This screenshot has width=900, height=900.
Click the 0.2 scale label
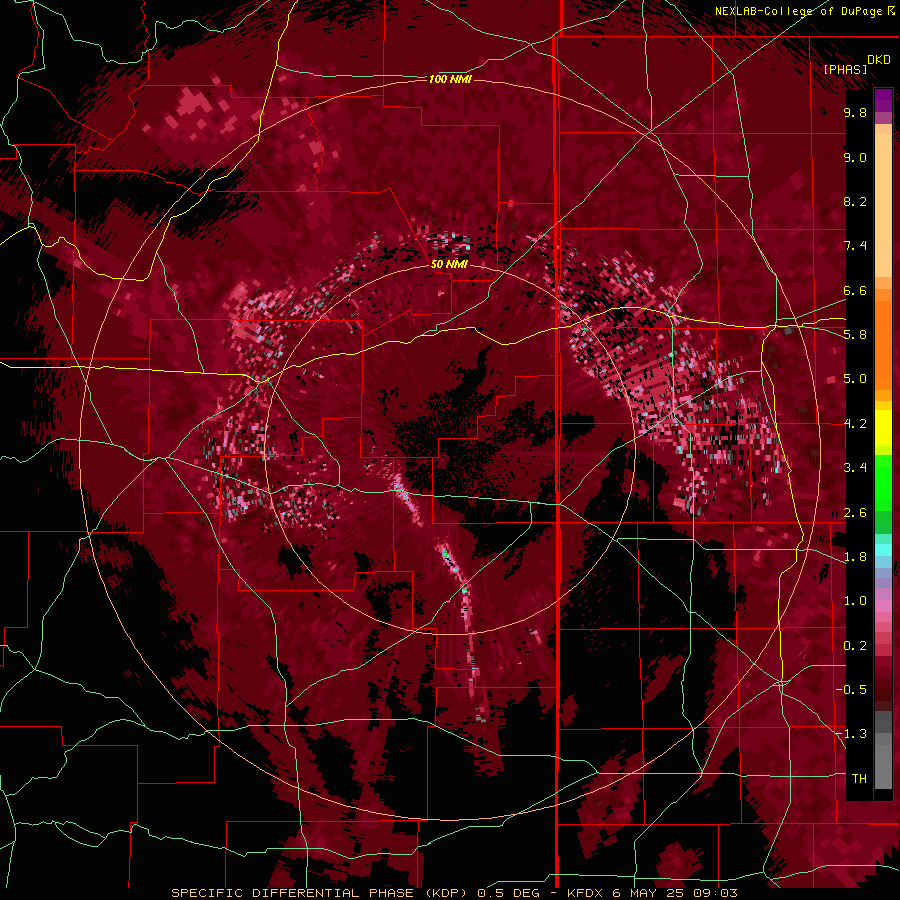[855, 646]
